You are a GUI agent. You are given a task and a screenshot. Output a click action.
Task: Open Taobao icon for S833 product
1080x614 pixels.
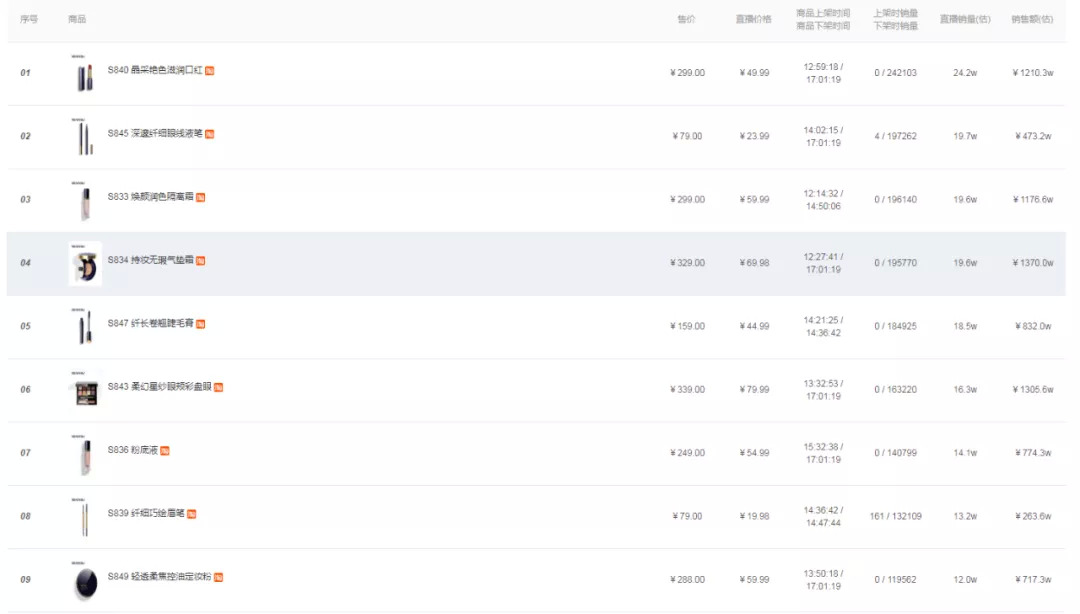coord(201,198)
